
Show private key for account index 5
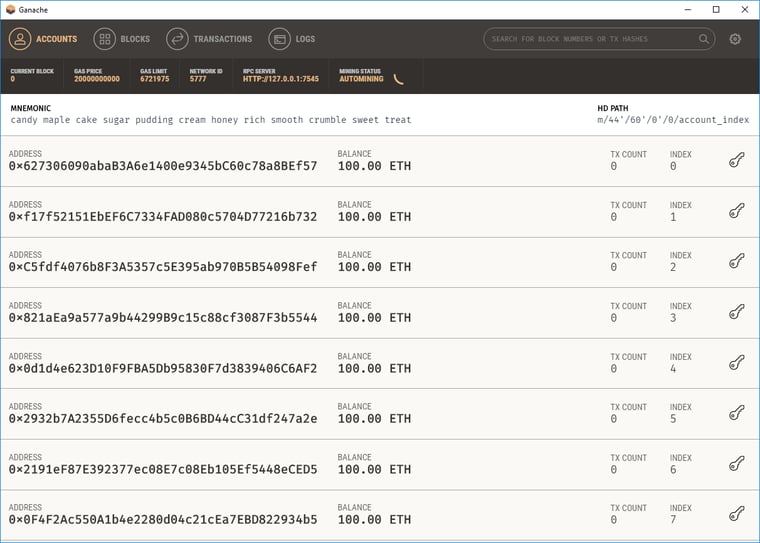coord(736,413)
